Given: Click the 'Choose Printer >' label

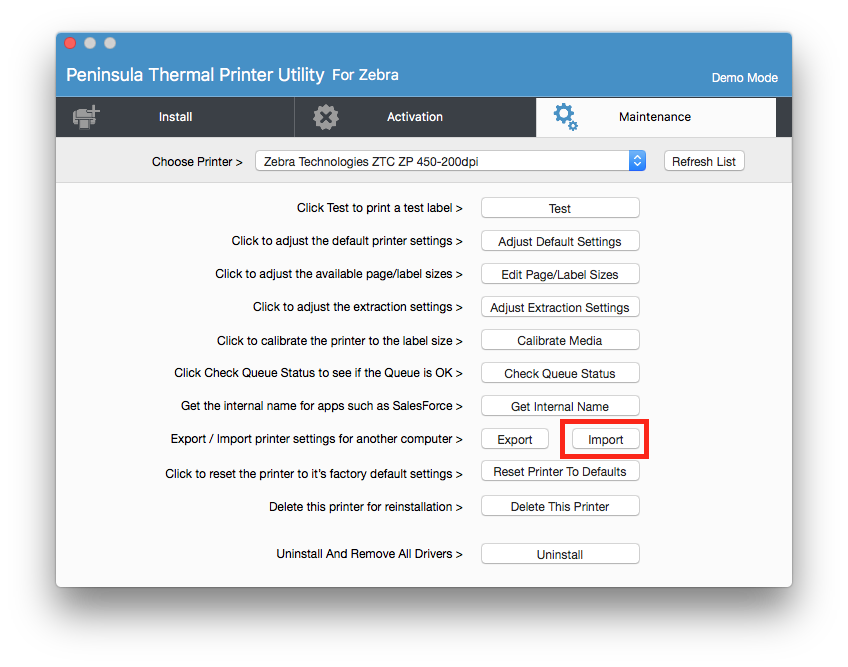Looking at the screenshot, I should (x=197, y=162).
